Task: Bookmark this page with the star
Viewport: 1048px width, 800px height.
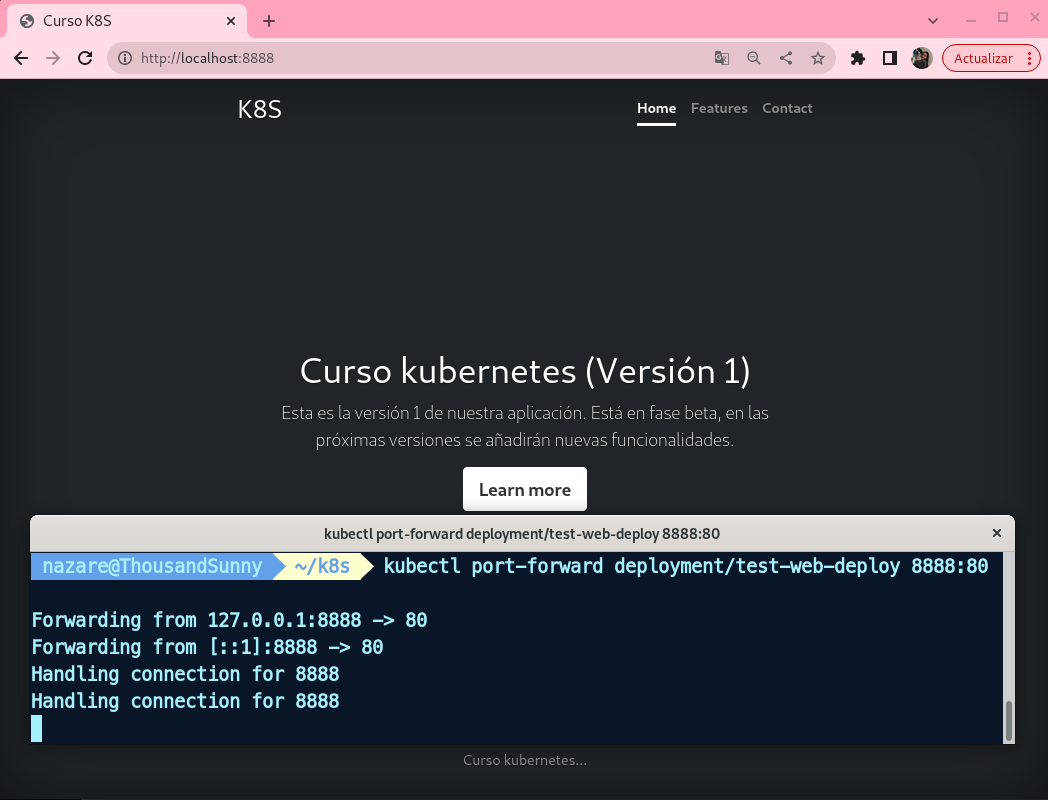Action: click(818, 59)
